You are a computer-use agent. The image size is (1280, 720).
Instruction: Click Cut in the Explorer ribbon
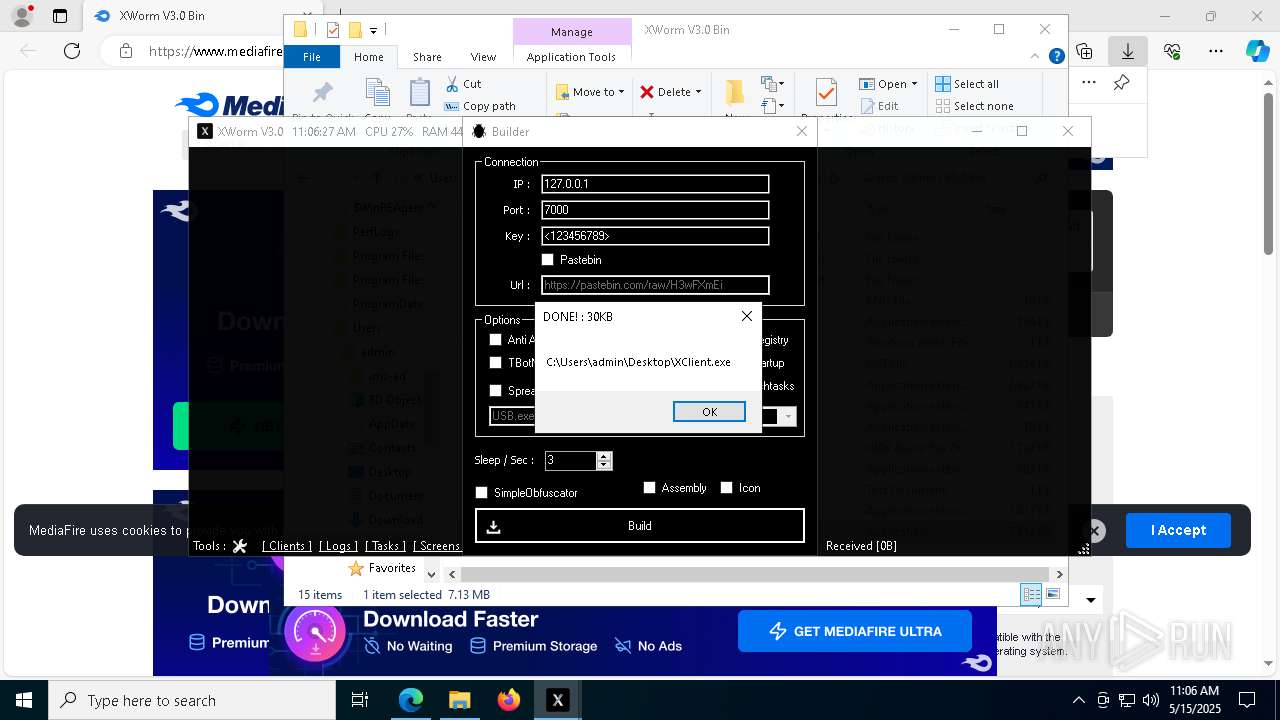pyautogui.click(x=463, y=84)
